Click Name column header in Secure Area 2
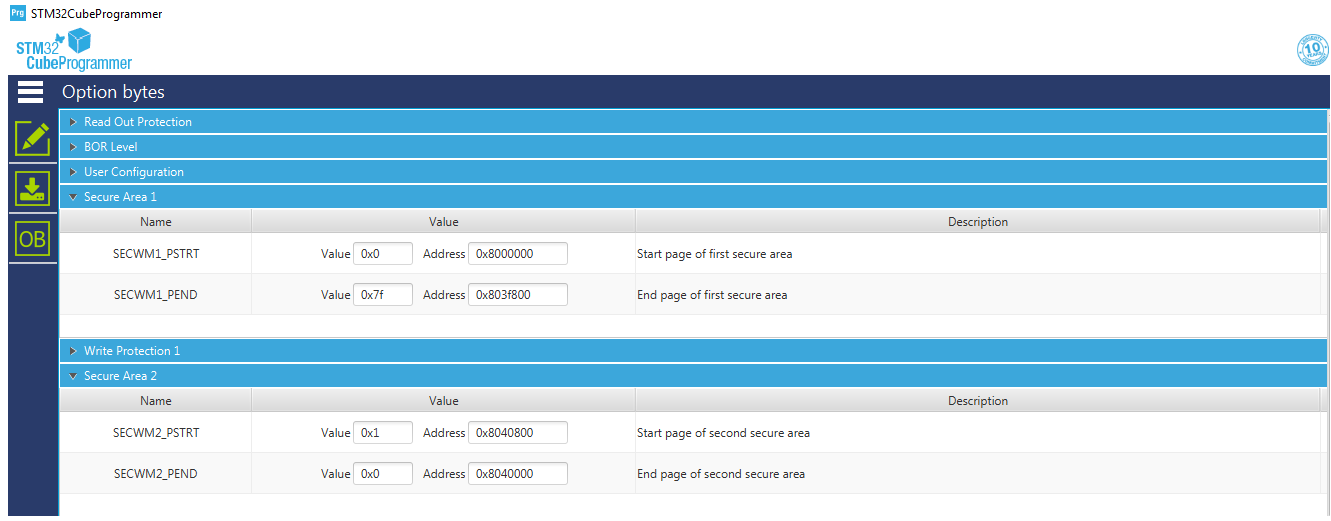This screenshot has width=1331, height=521. coord(156,401)
